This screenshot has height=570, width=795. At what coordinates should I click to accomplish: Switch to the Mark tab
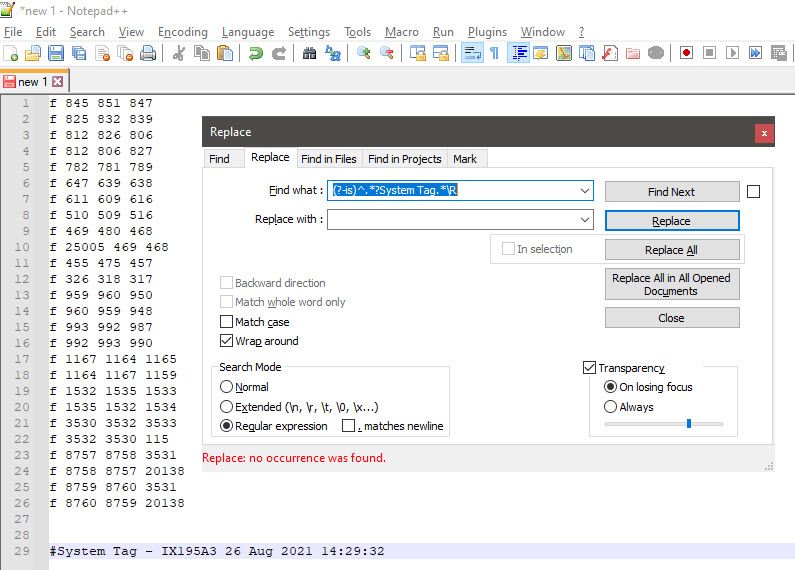click(465, 159)
